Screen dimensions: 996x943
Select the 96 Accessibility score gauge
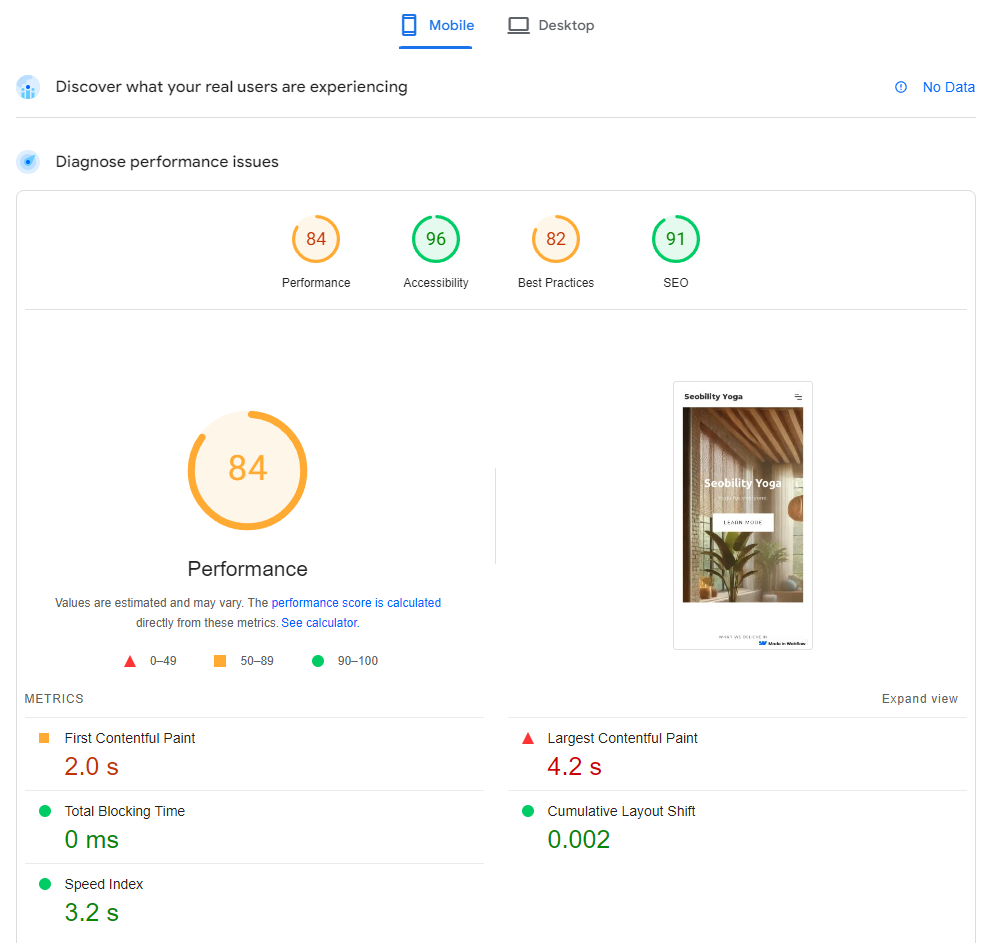436,239
